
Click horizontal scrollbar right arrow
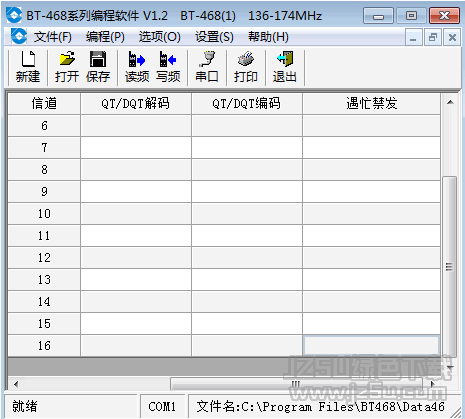[433, 384]
